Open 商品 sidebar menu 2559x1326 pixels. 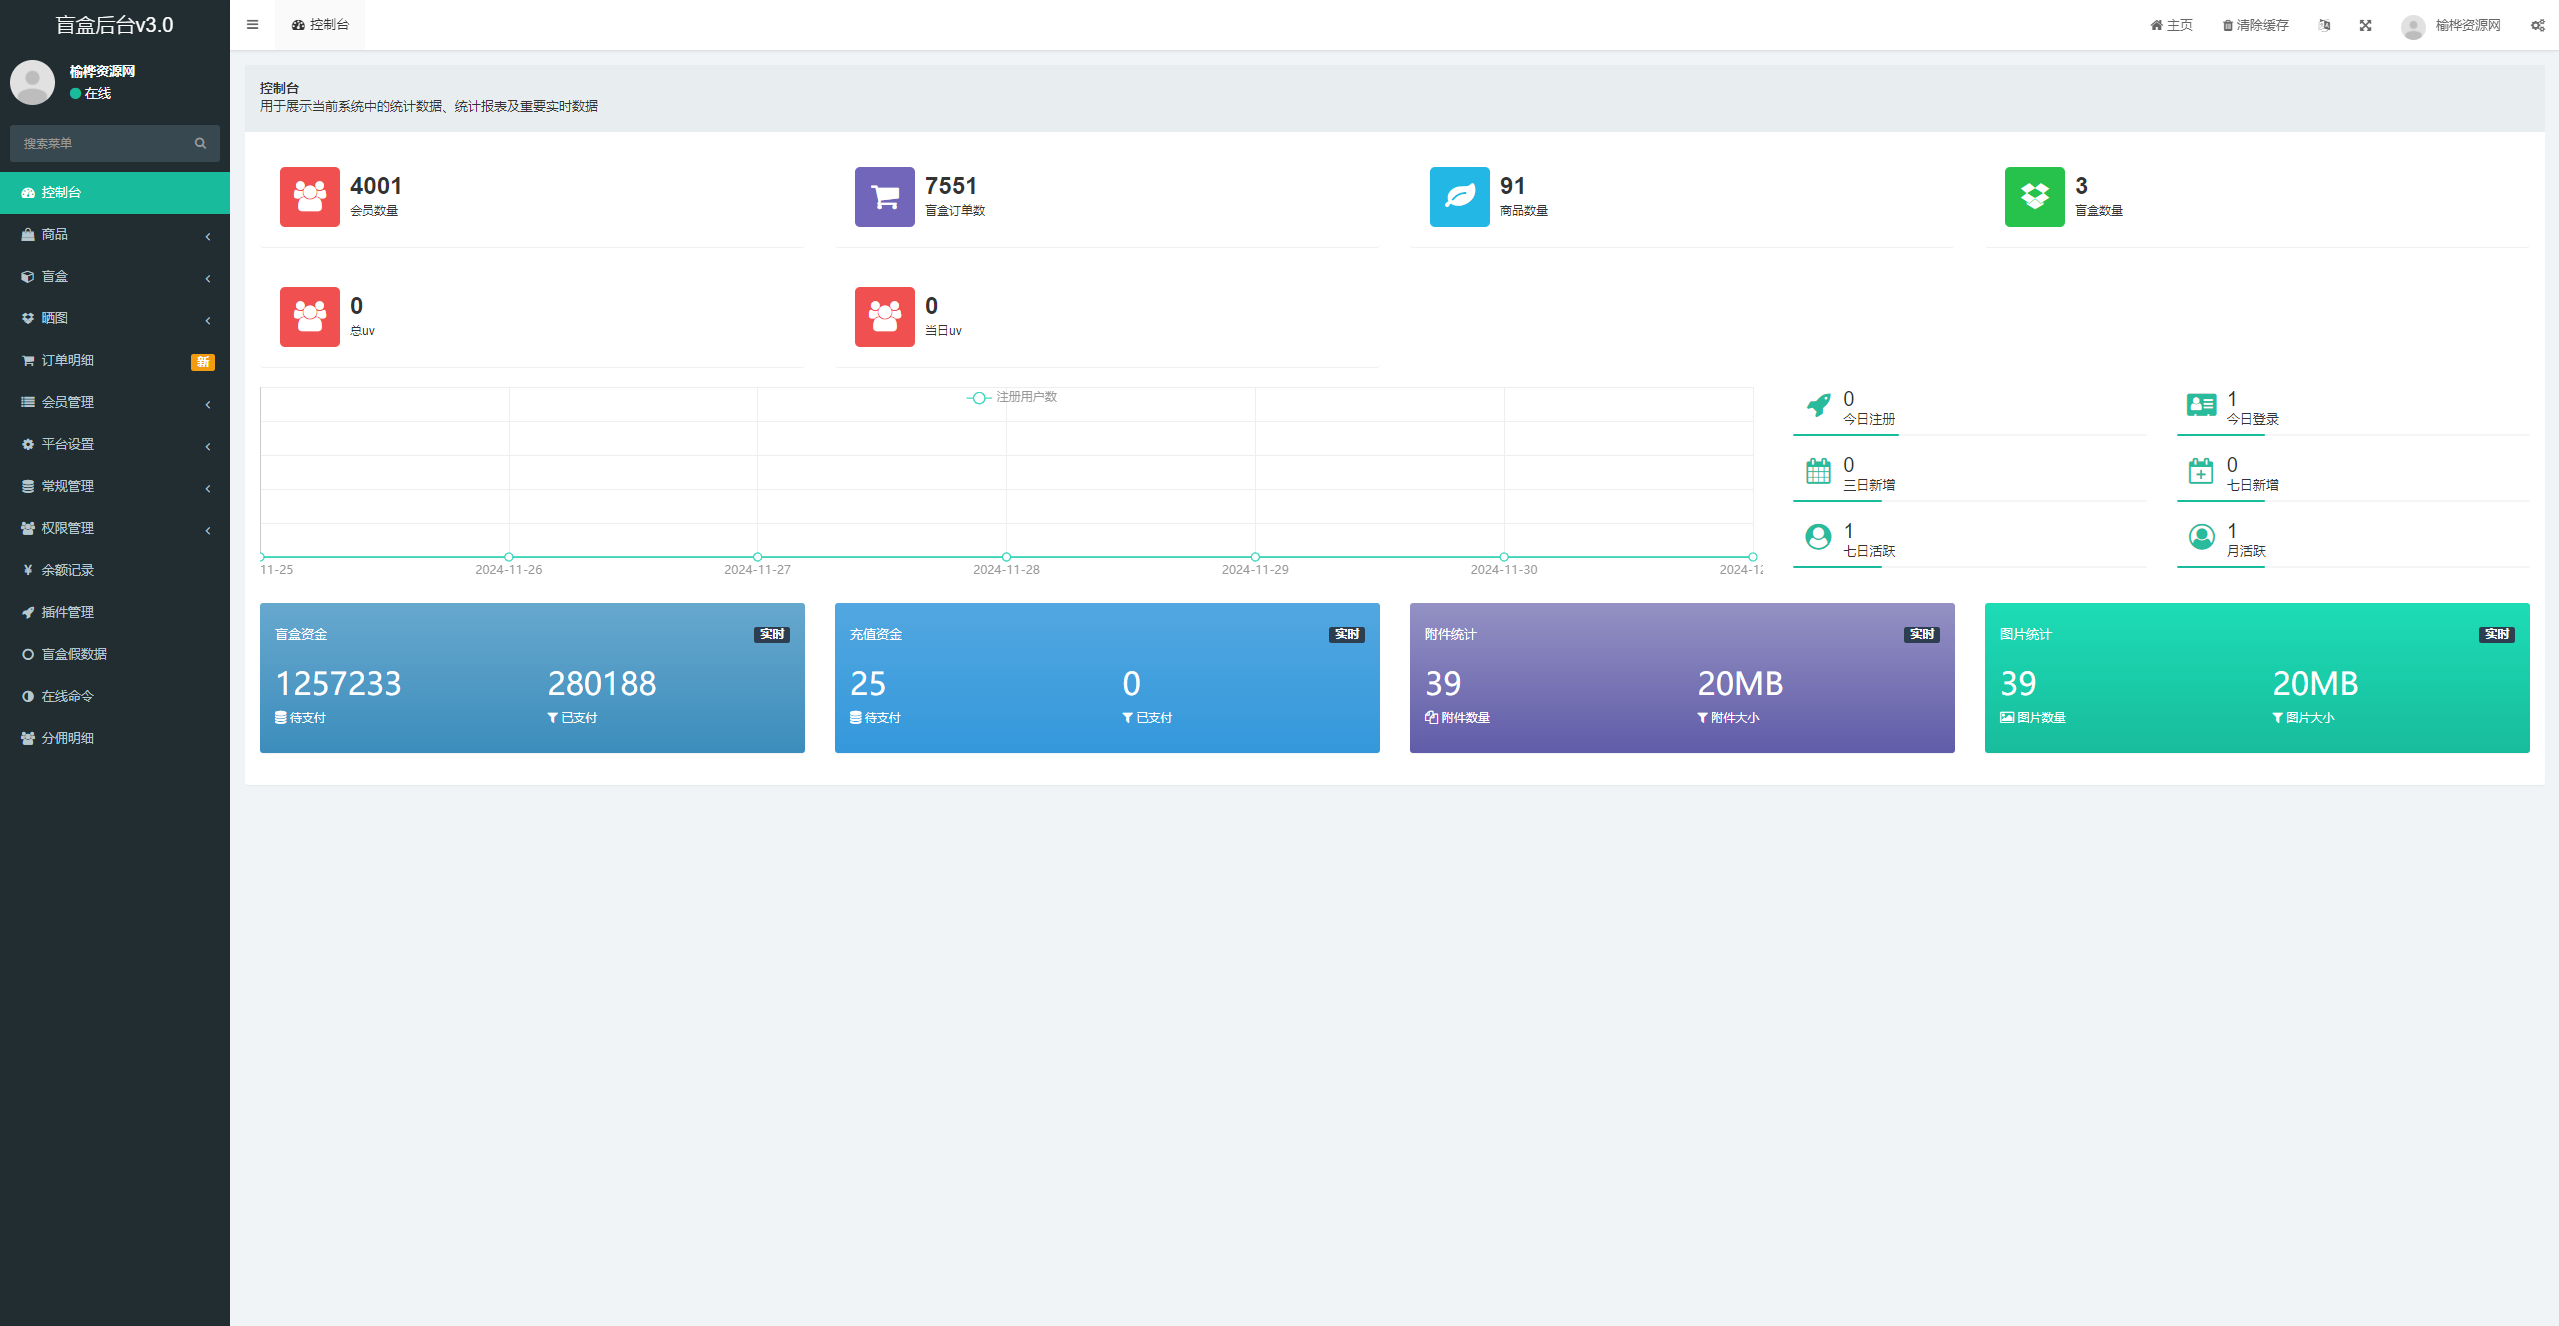[115, 234]
